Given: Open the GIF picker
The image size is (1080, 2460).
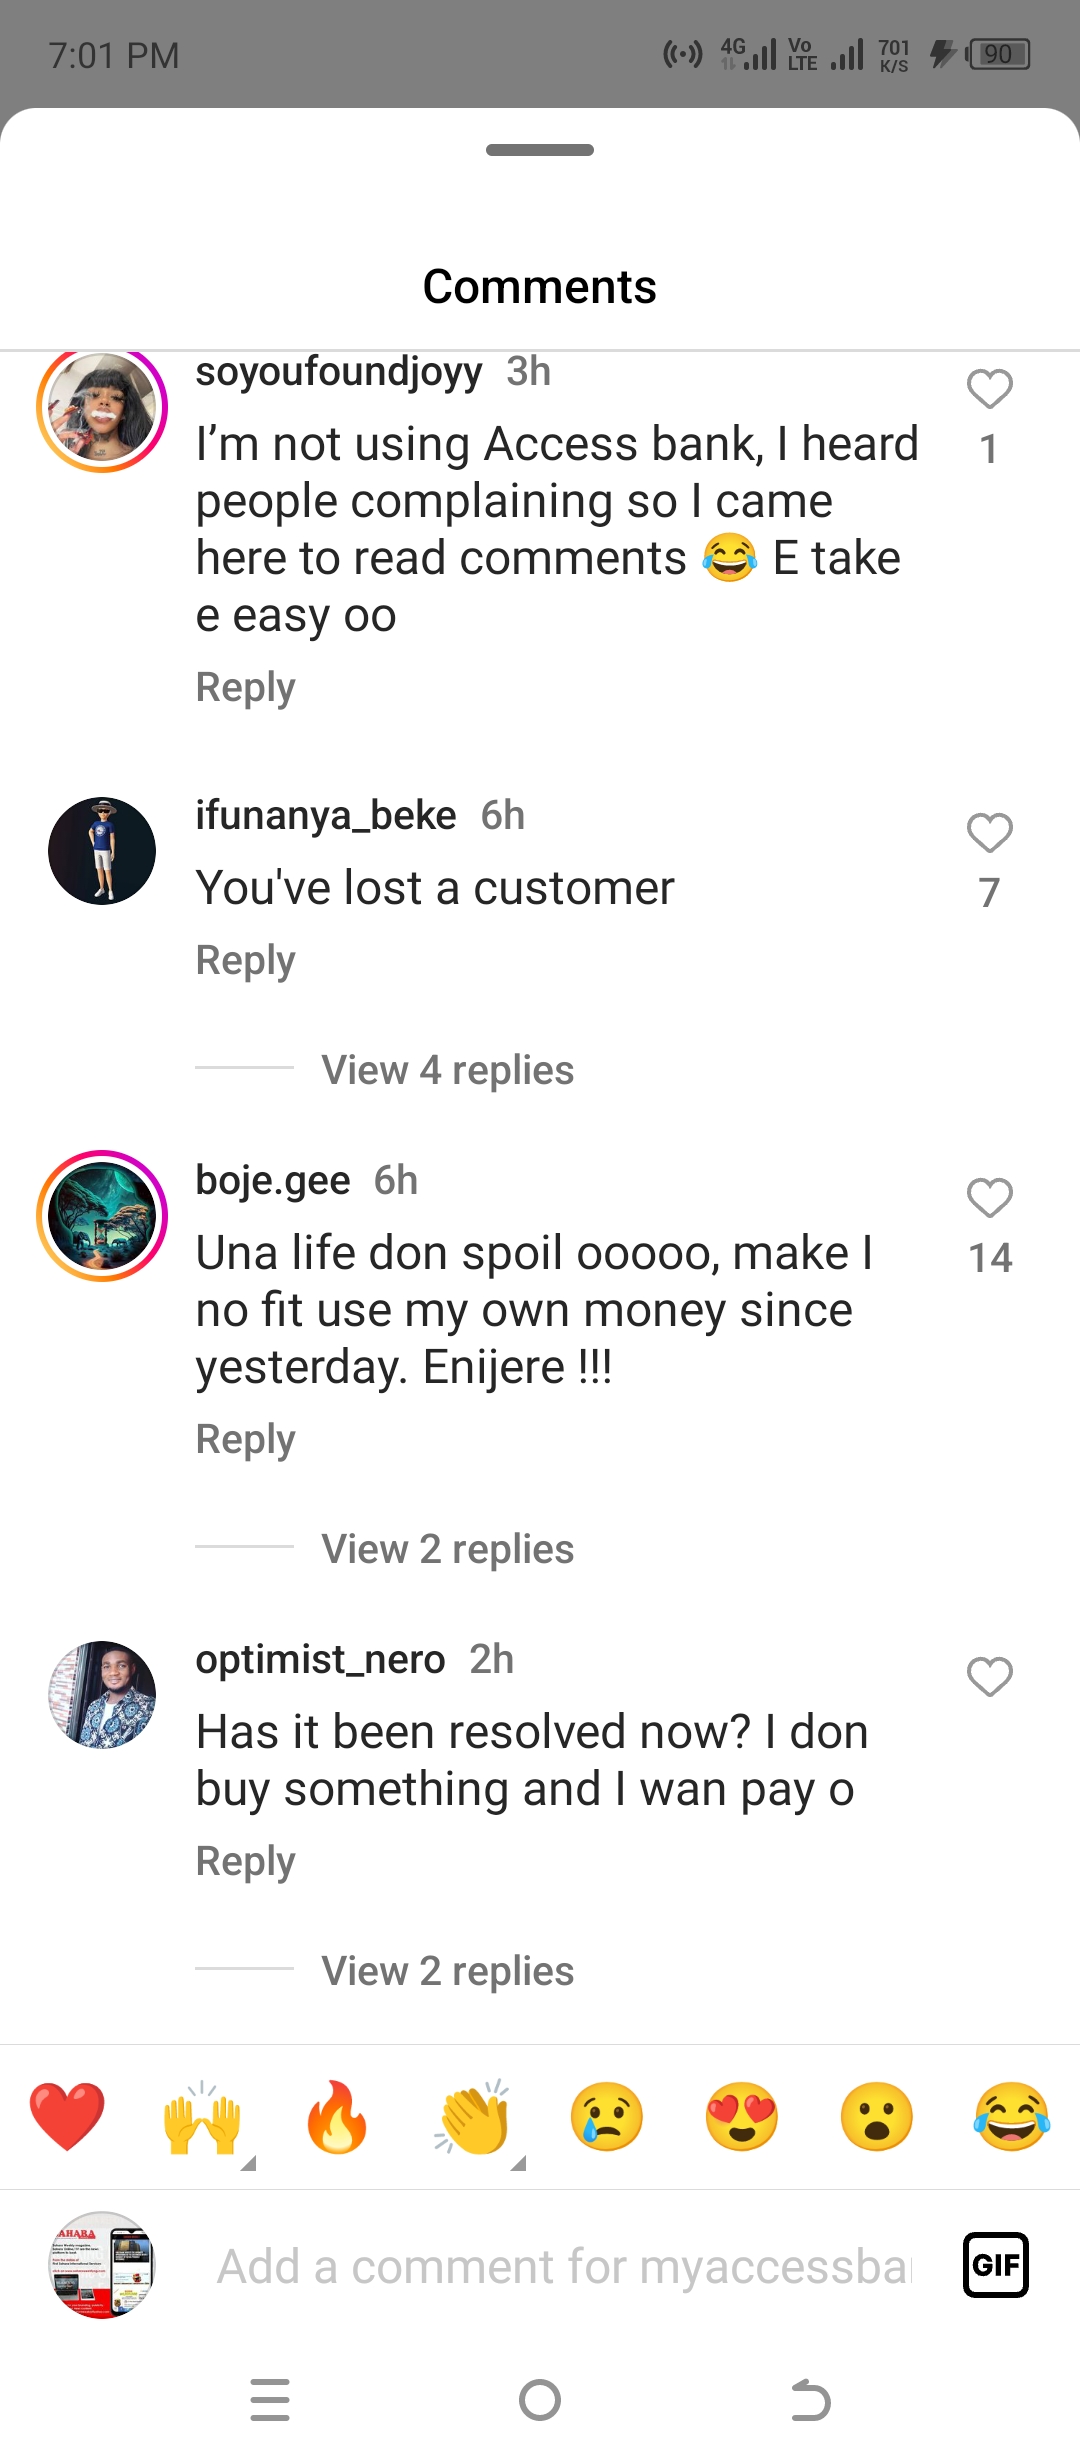Looking at the screenshot, I should [995, 2265].
